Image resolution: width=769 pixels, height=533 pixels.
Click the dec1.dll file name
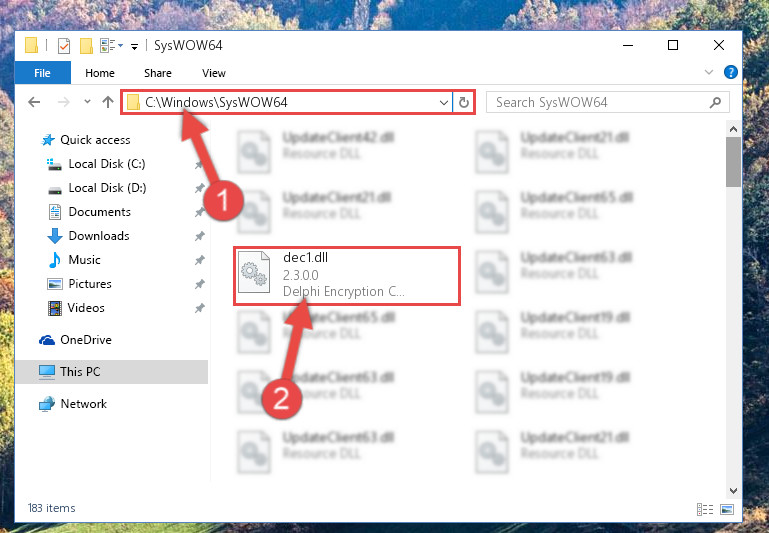click(x=306, y=257)
